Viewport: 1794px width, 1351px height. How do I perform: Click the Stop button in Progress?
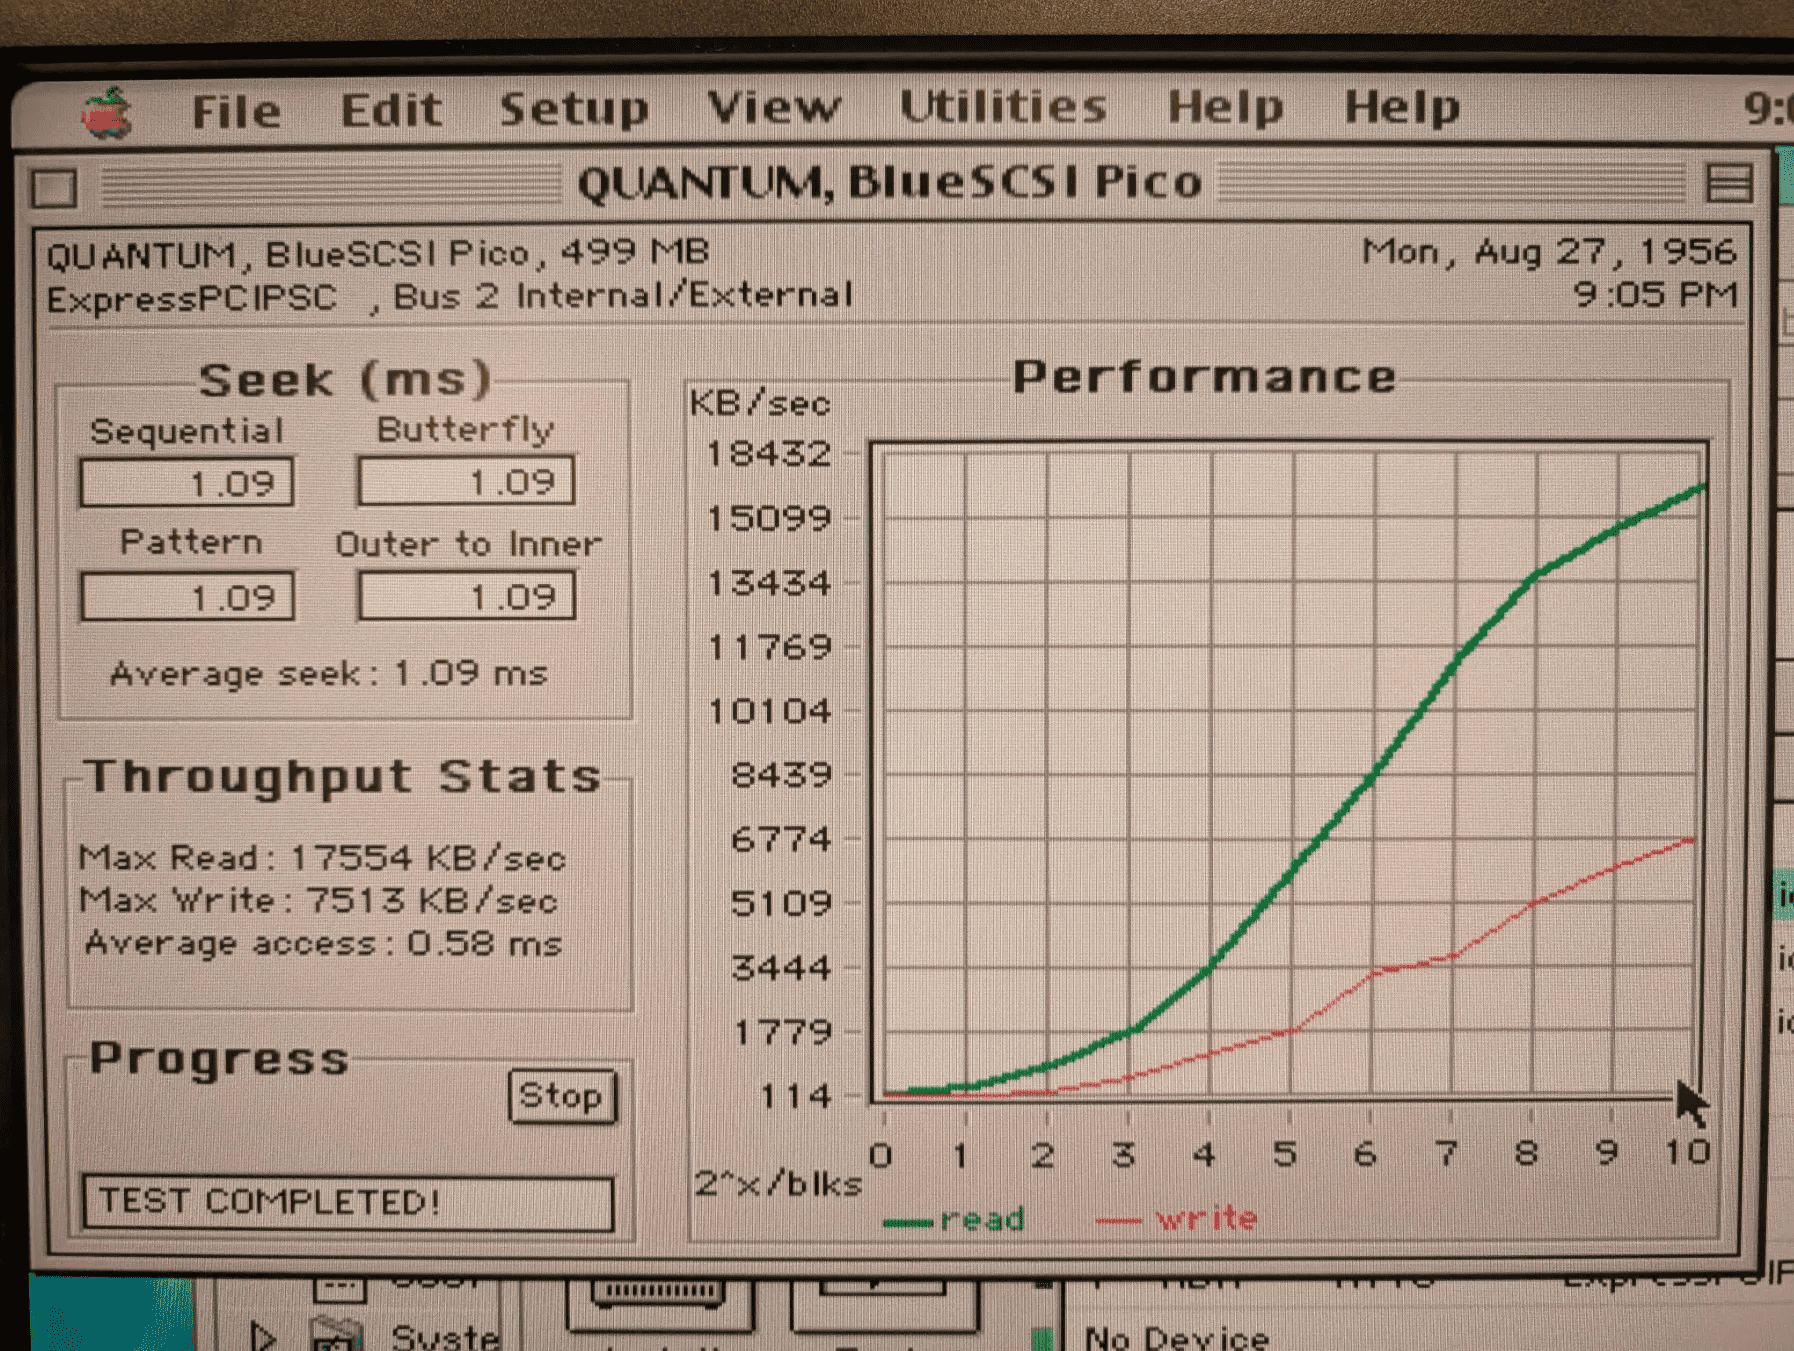(x=562, y=1097)
